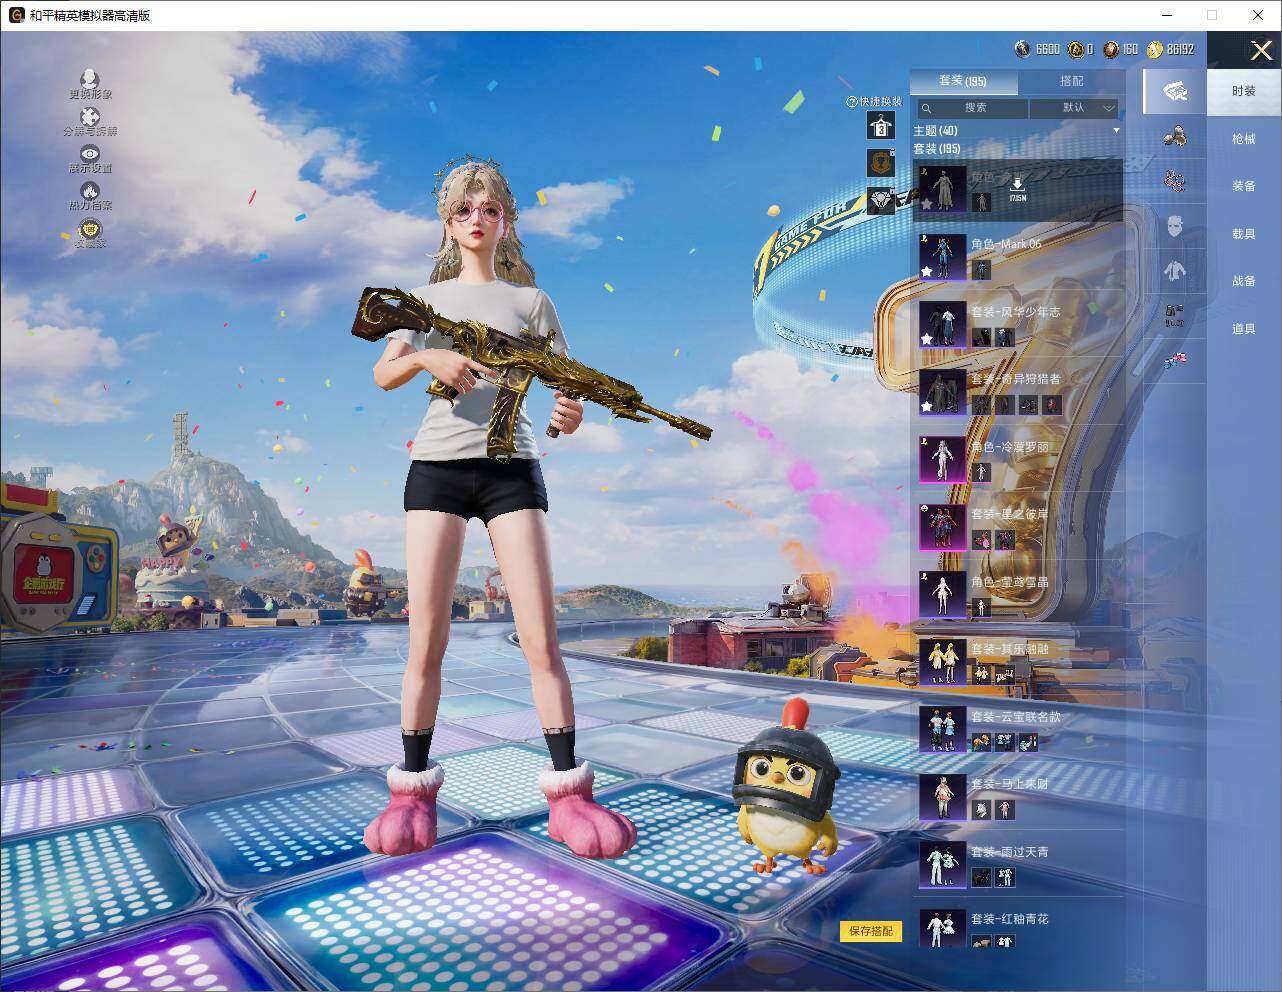The height and width of the screenshot is (992, 1282).
Task: Click the silver 6600 currency icon
Action: 1022,49
